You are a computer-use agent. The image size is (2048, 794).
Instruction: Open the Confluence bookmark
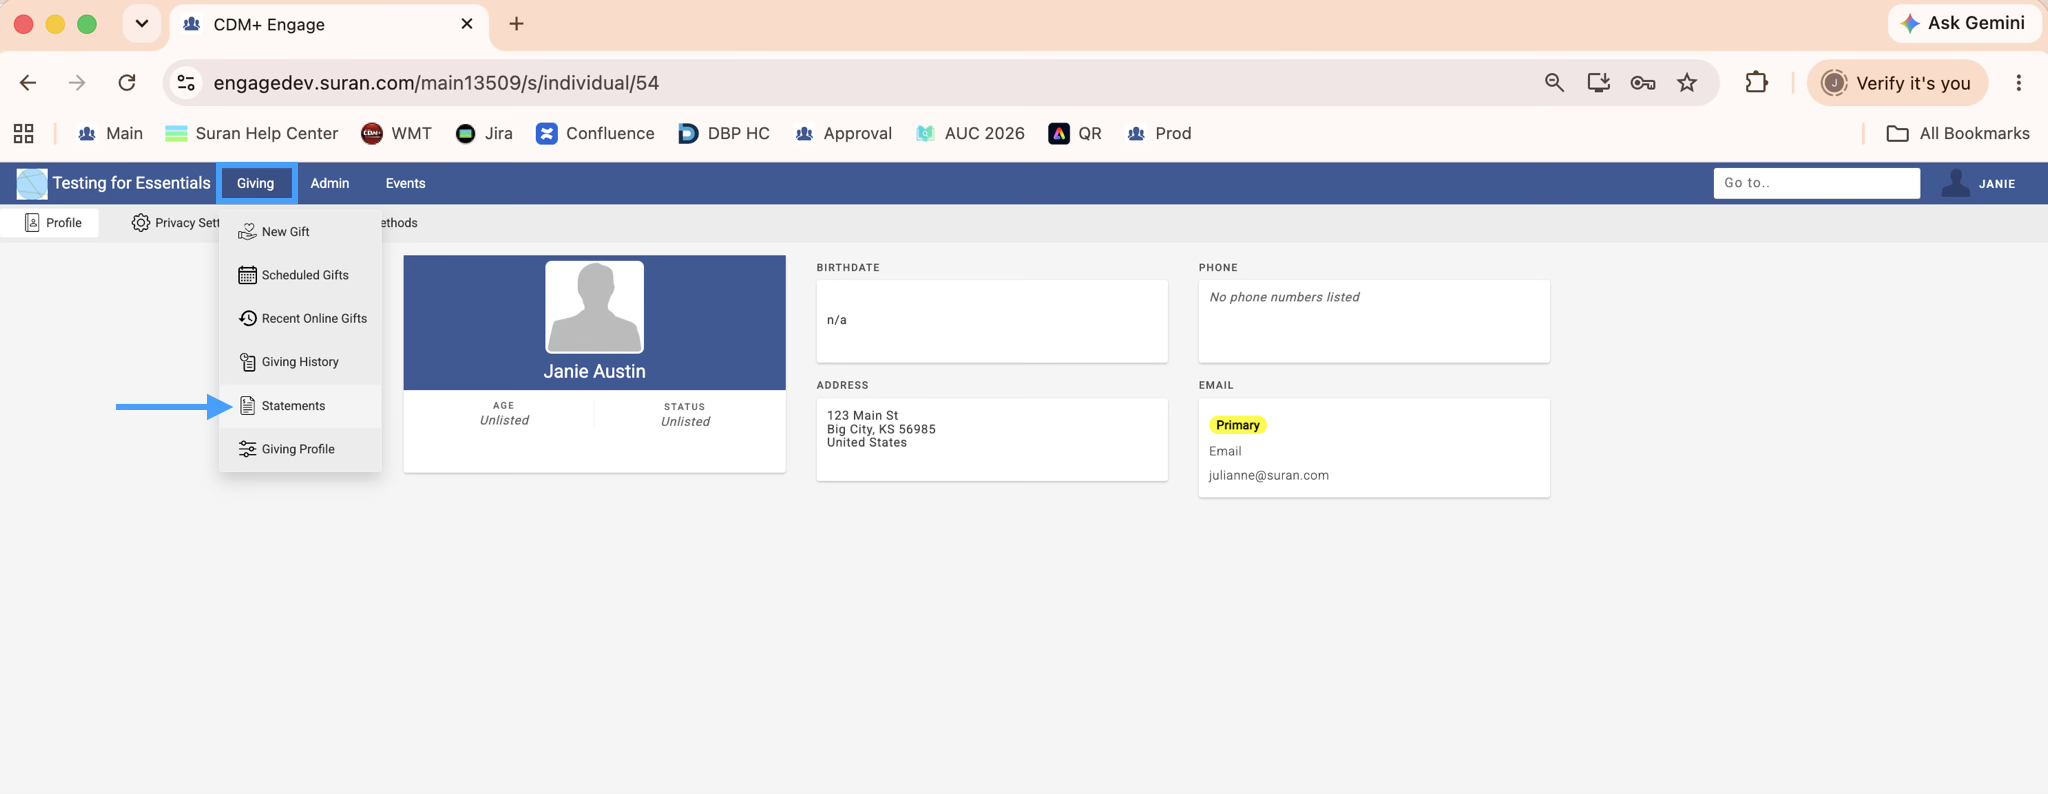tap(595, 134)
